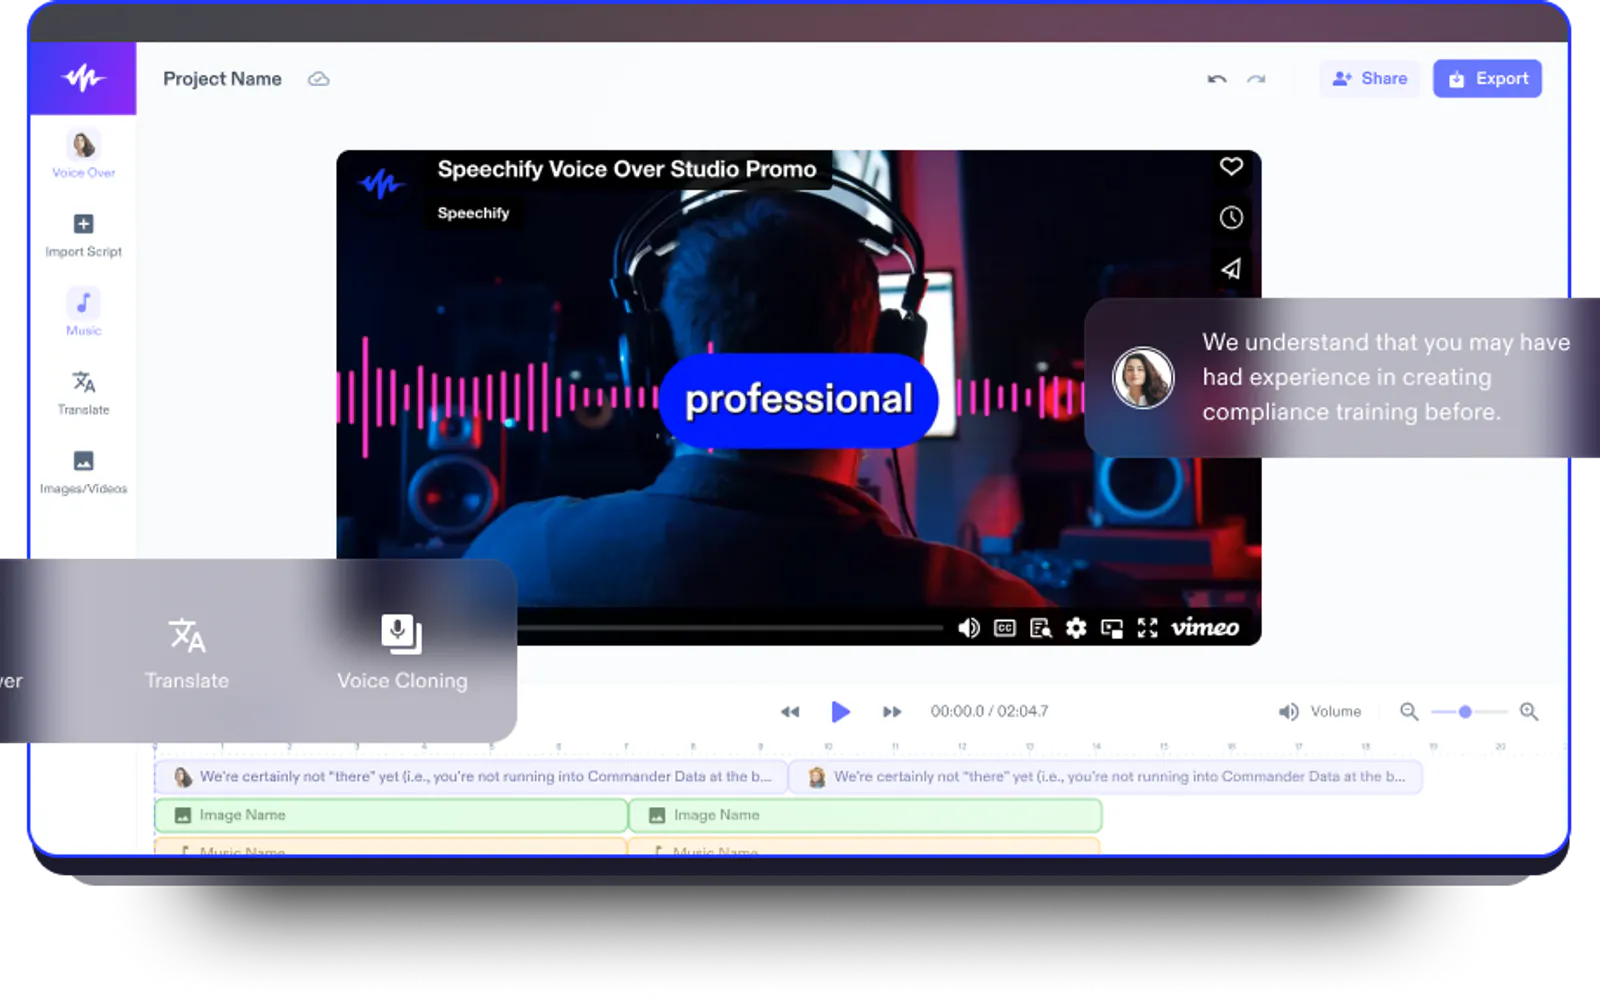The image size is (1600, 1000).
Task: Select the Project Name title
Action: (x=222, y=79)
